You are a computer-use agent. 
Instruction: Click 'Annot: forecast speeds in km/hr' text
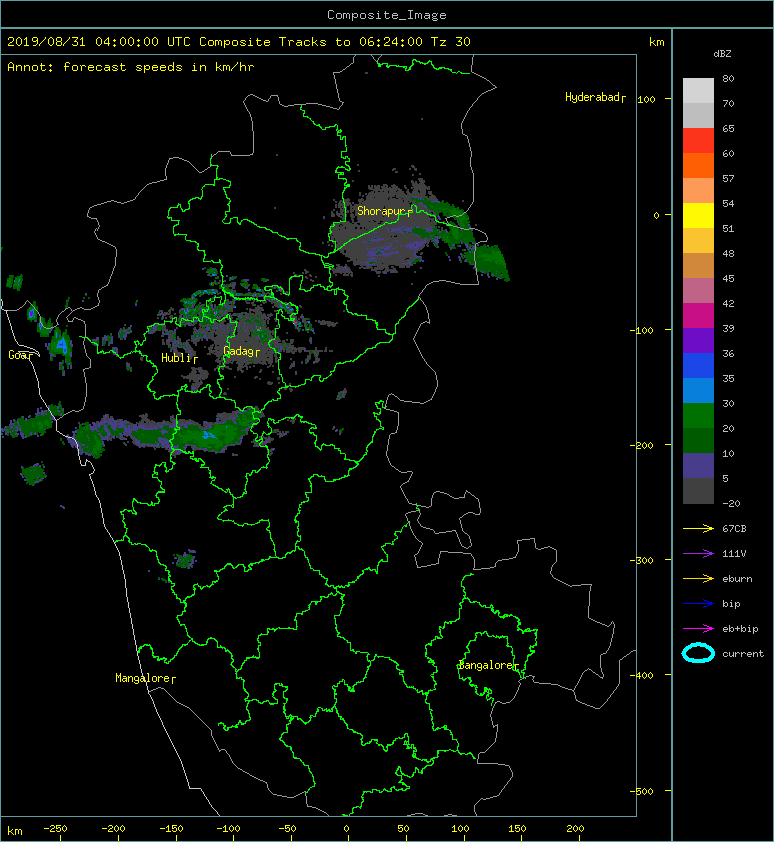(x=131, y=67)
